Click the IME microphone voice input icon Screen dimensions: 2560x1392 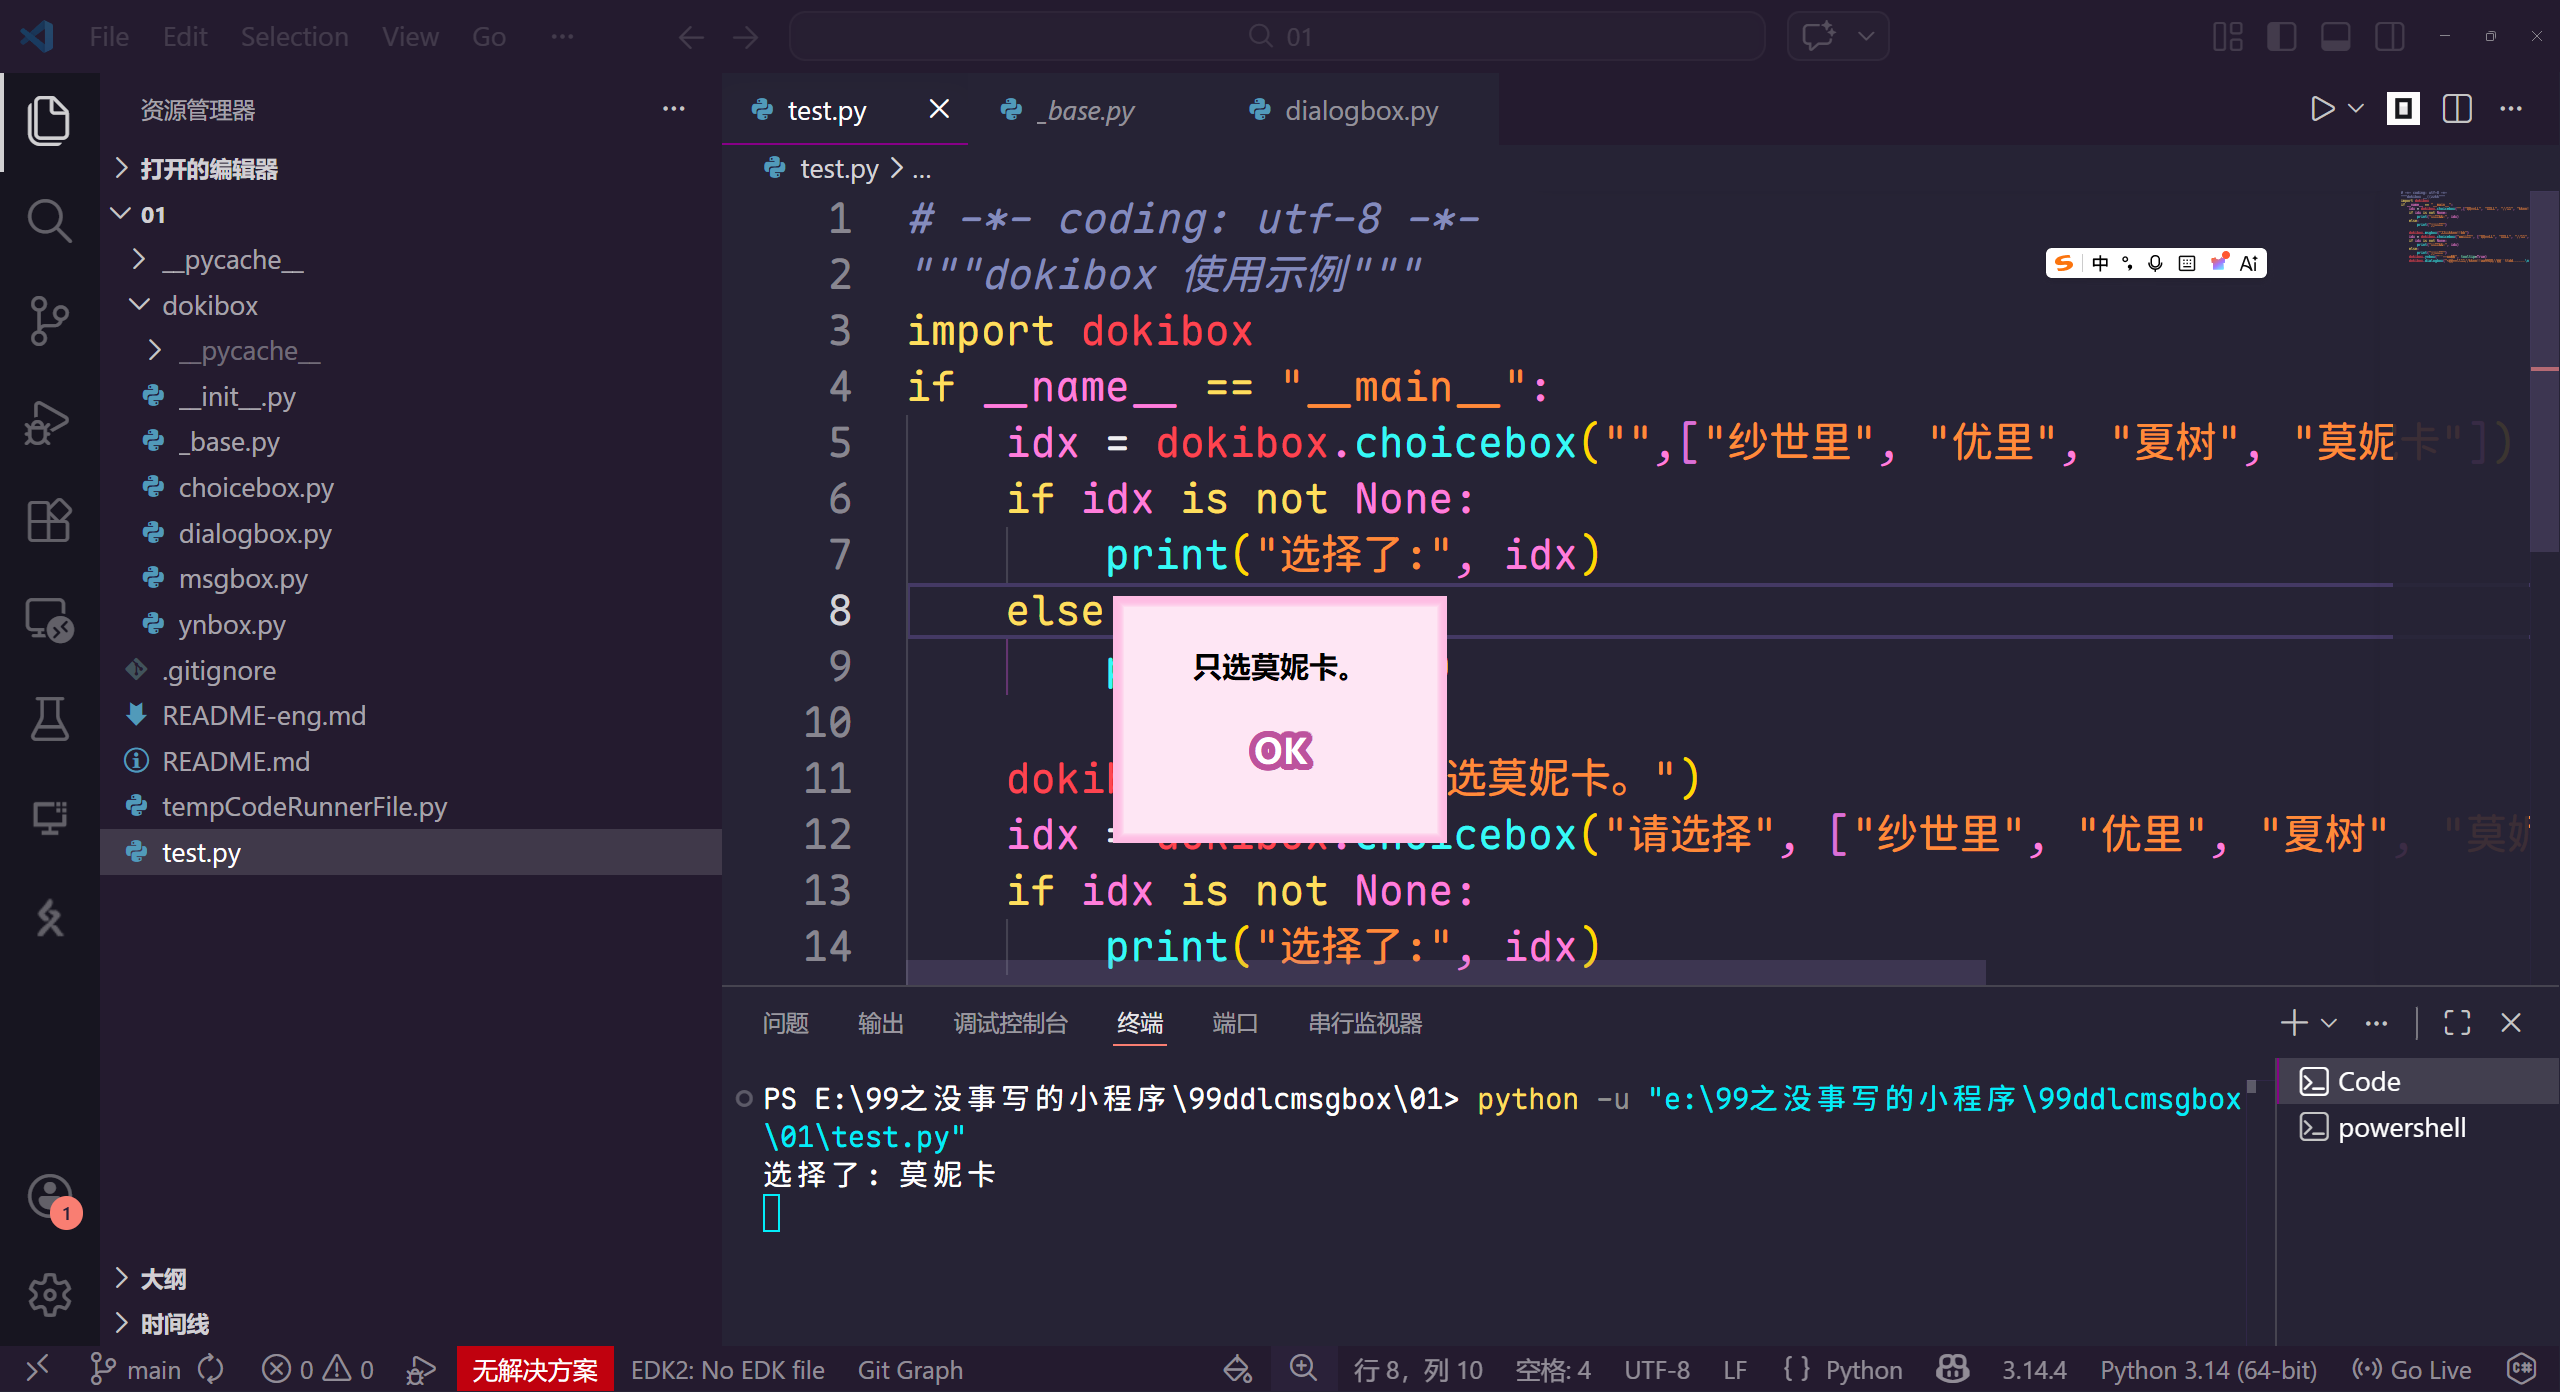(x=2156, y=263)
